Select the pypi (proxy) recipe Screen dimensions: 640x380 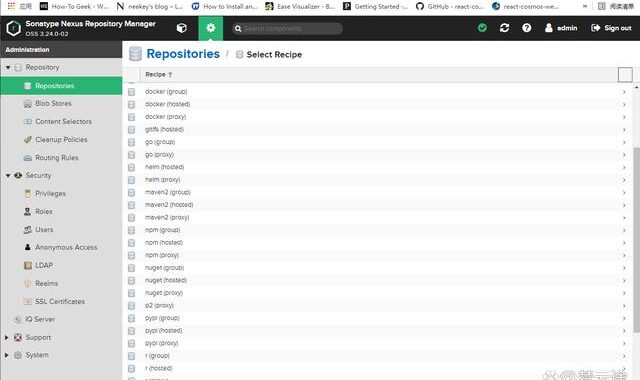[x=378, y=343]
